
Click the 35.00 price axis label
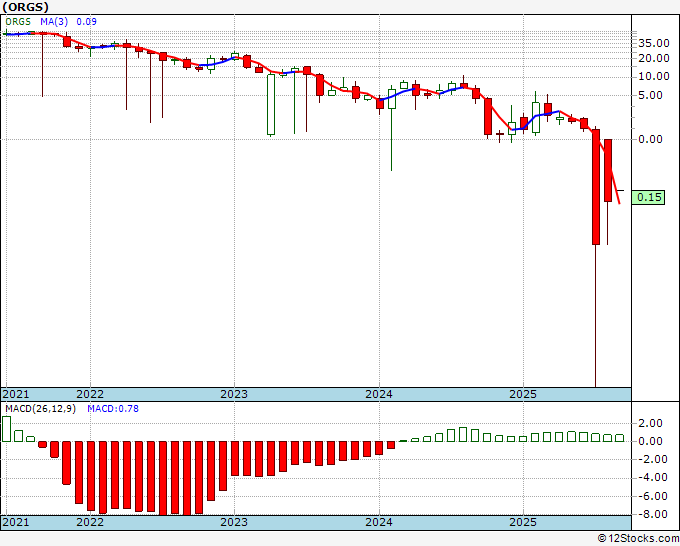click(654, 43)
